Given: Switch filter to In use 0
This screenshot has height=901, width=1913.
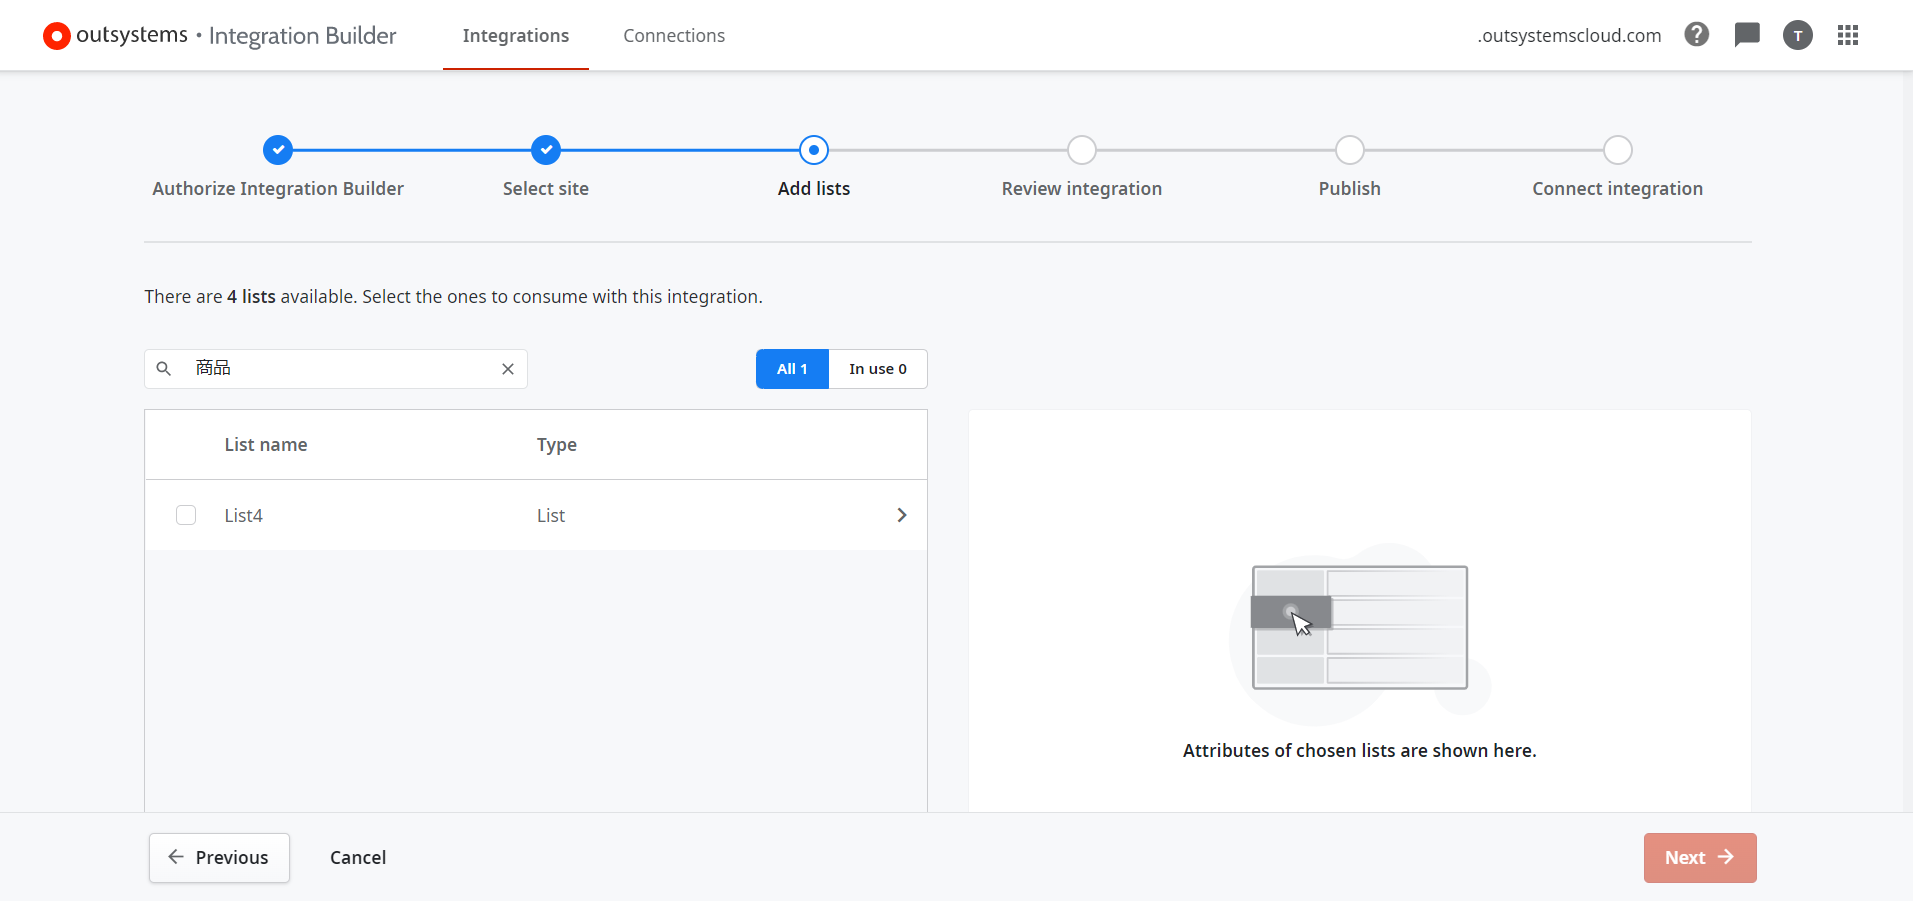Looking at the screenshot, I should 877,369.
